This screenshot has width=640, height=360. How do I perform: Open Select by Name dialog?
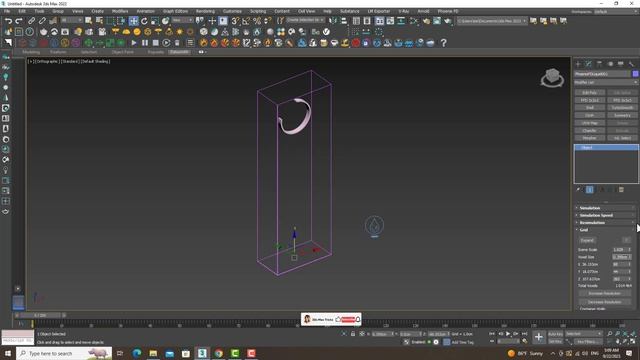(x=99, y=21)
